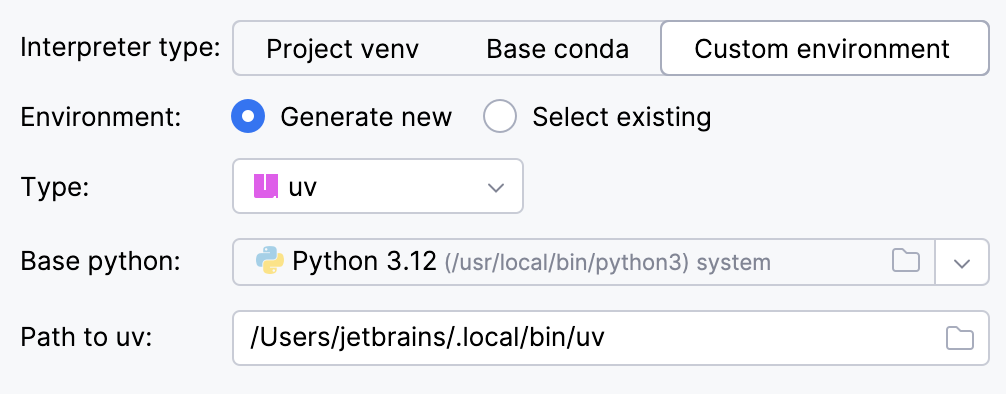The width and height of the screenshot is (1006, 394).
Task: Click the Base python: label
Action: click(101, 262)
